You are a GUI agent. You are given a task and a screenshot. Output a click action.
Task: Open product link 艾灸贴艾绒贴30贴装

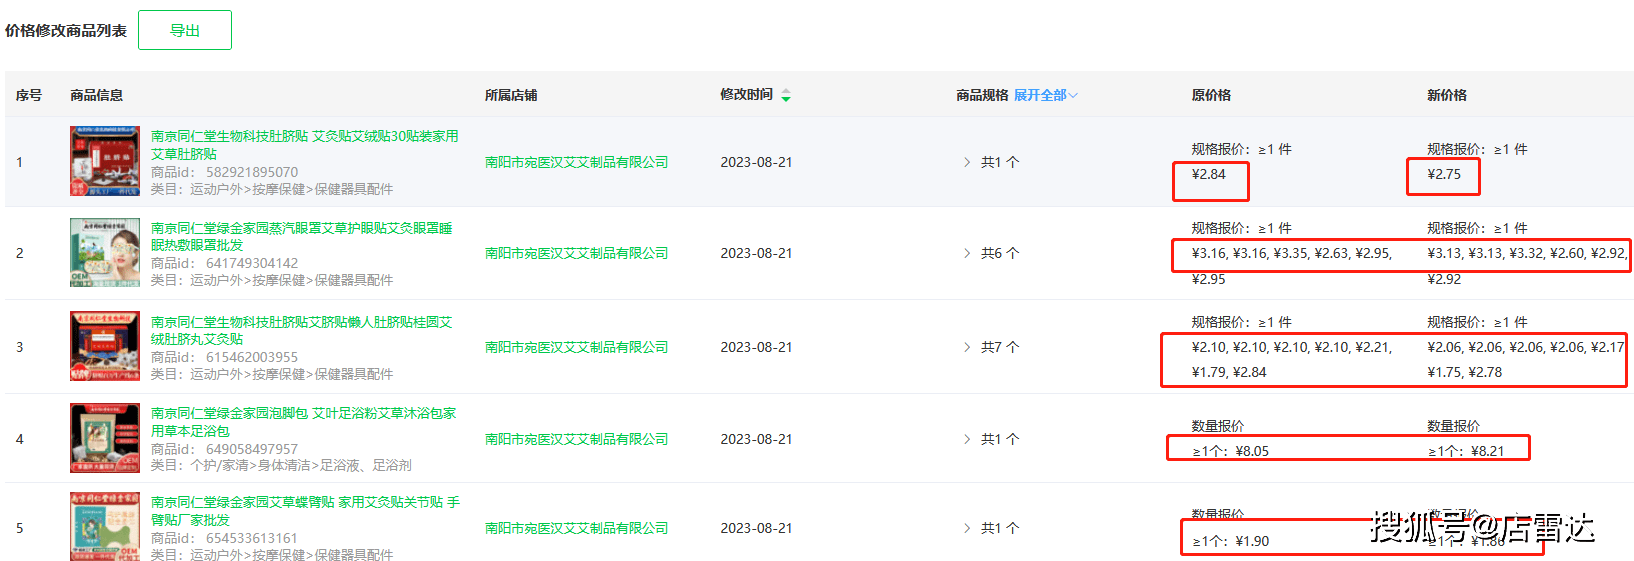(x=305, y=144)
